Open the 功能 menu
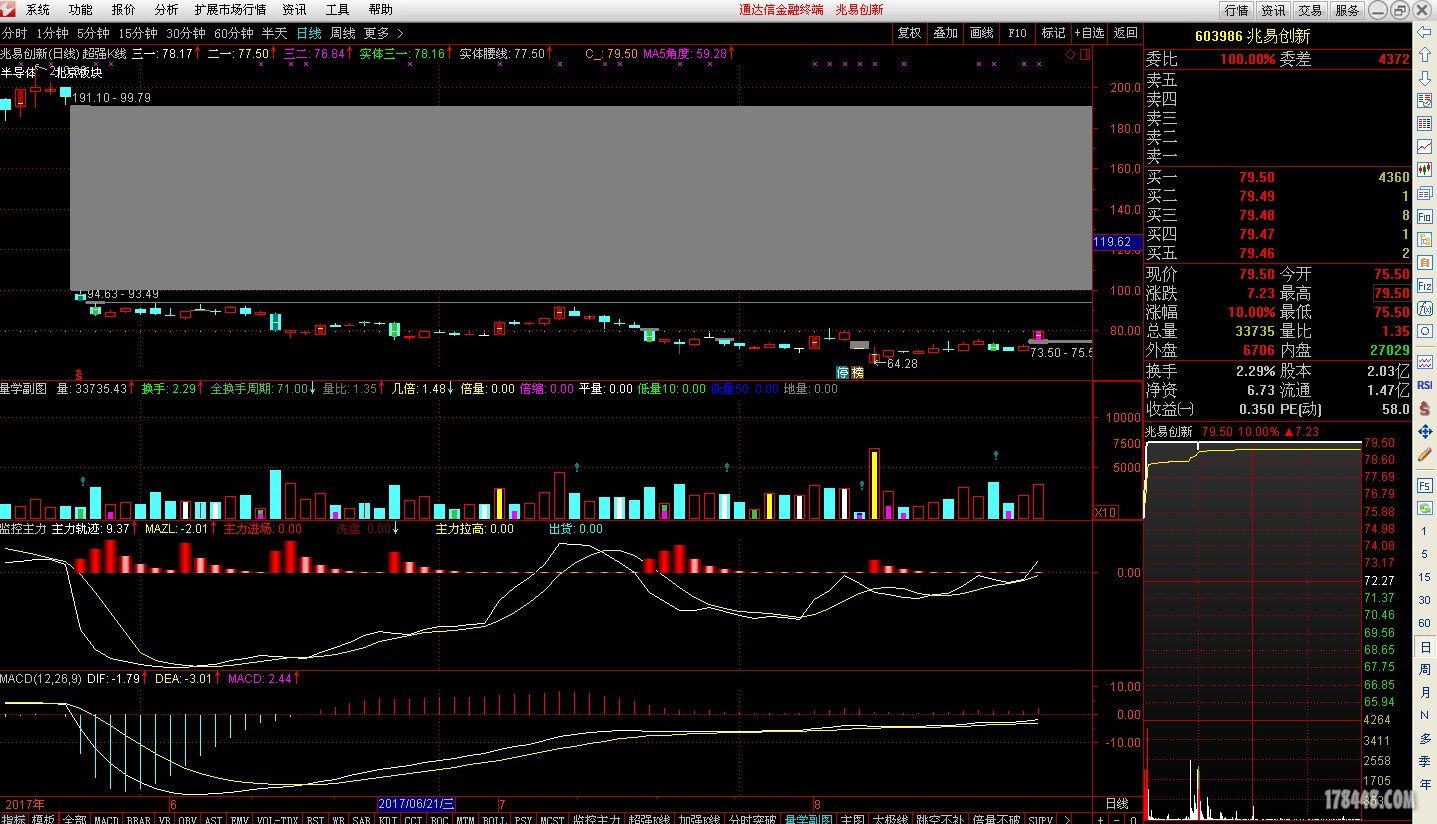The height and width of the screenshot is (824, 1437). [x=81, y=10]
